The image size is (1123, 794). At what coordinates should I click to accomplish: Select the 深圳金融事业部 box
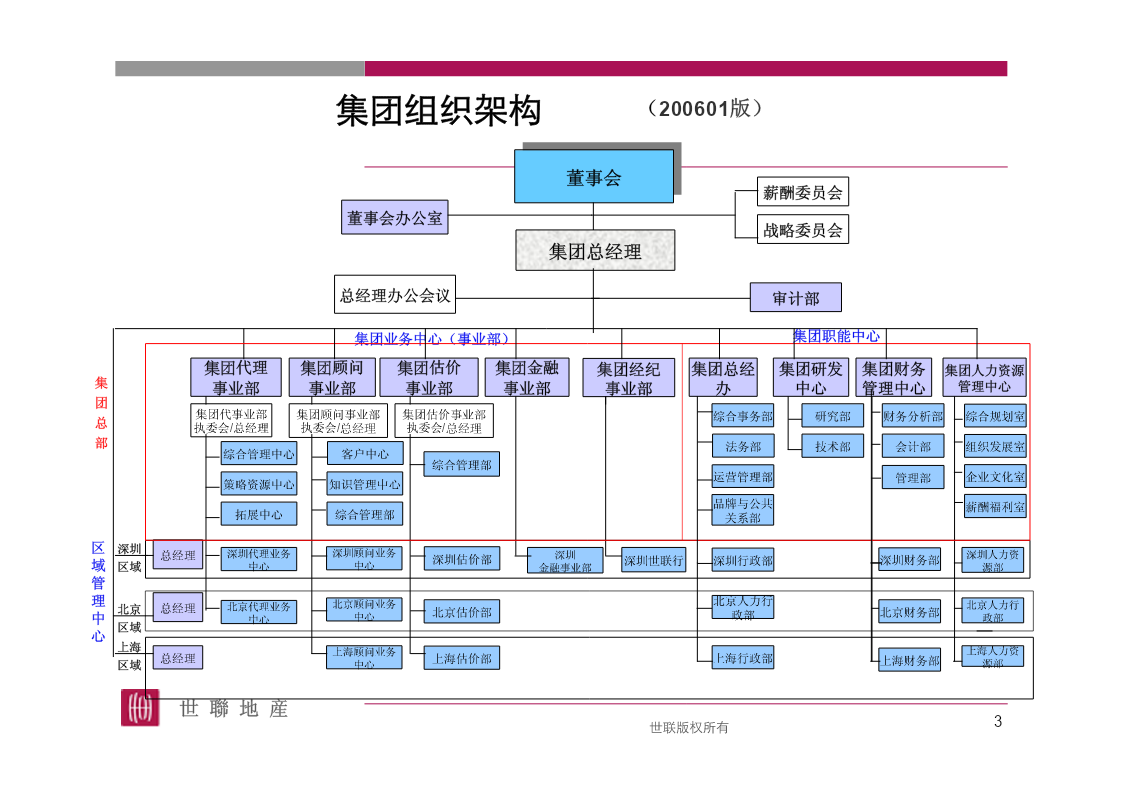click(x=565, y=561)
